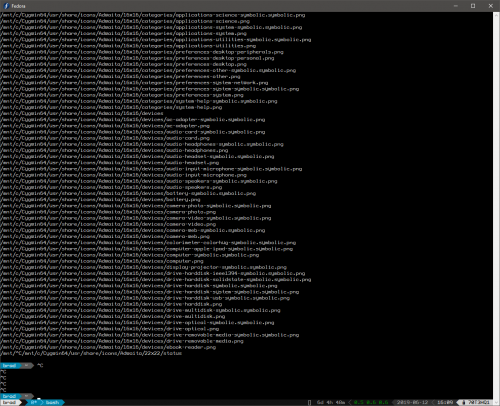The width and height of the screenshot is (500, 406).
Task: Click the line ending 22x22/status
Action: pos(91,354)
